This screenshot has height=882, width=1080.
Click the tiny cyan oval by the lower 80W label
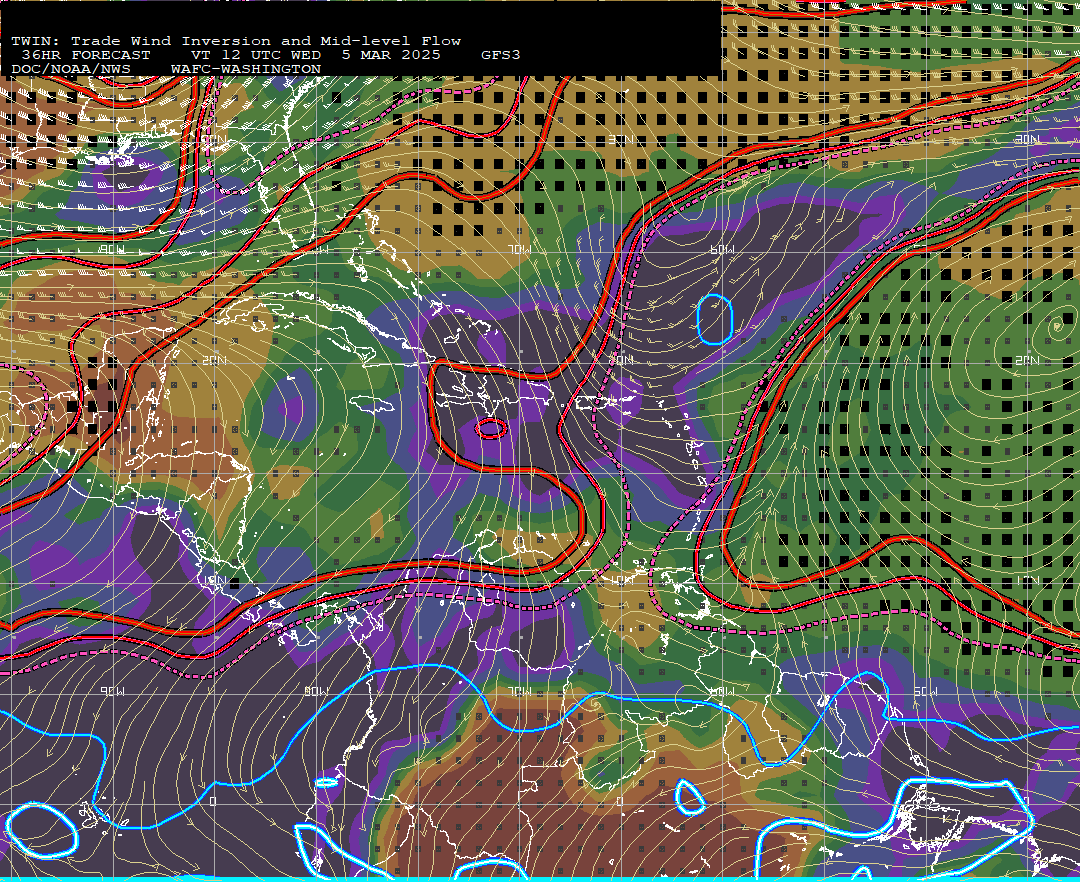(x=326, y=782)
